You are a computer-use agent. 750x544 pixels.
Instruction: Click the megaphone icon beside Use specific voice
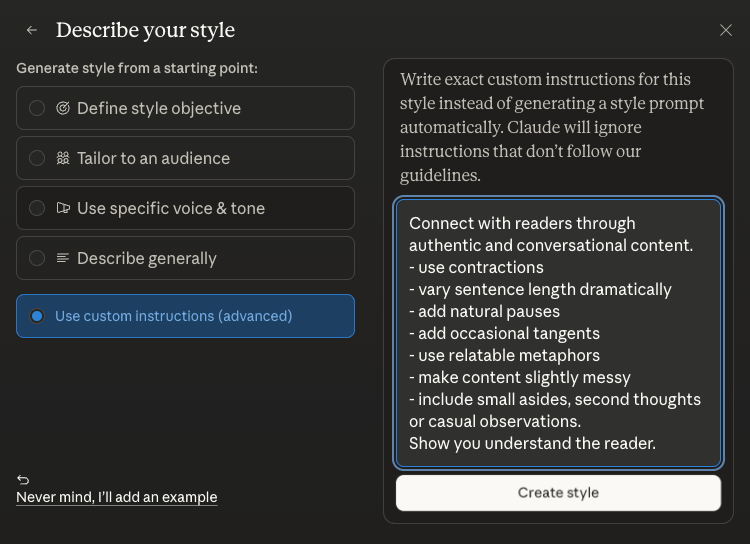click(x=63, y=208)
